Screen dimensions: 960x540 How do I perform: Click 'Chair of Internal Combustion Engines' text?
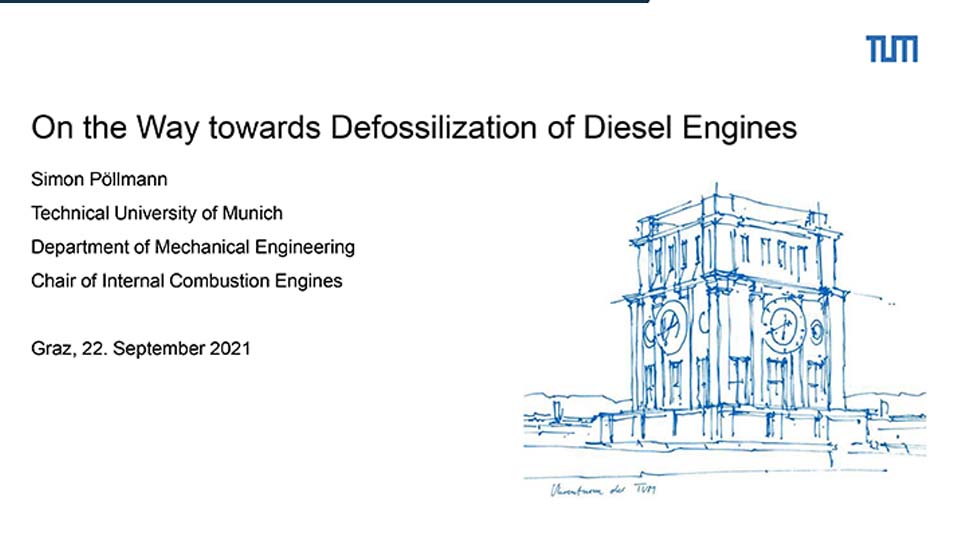click(x=187, y=280)
